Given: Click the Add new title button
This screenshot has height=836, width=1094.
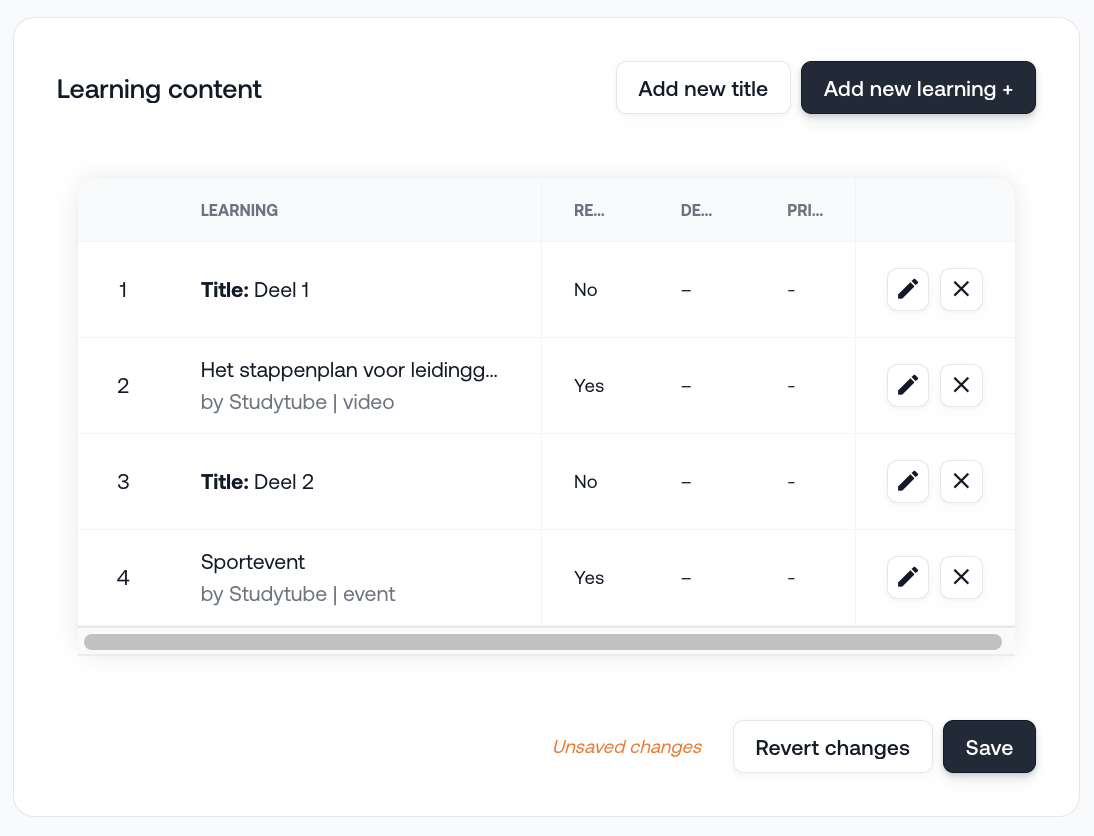Looking at the screenshot, I should pos(703,88).
